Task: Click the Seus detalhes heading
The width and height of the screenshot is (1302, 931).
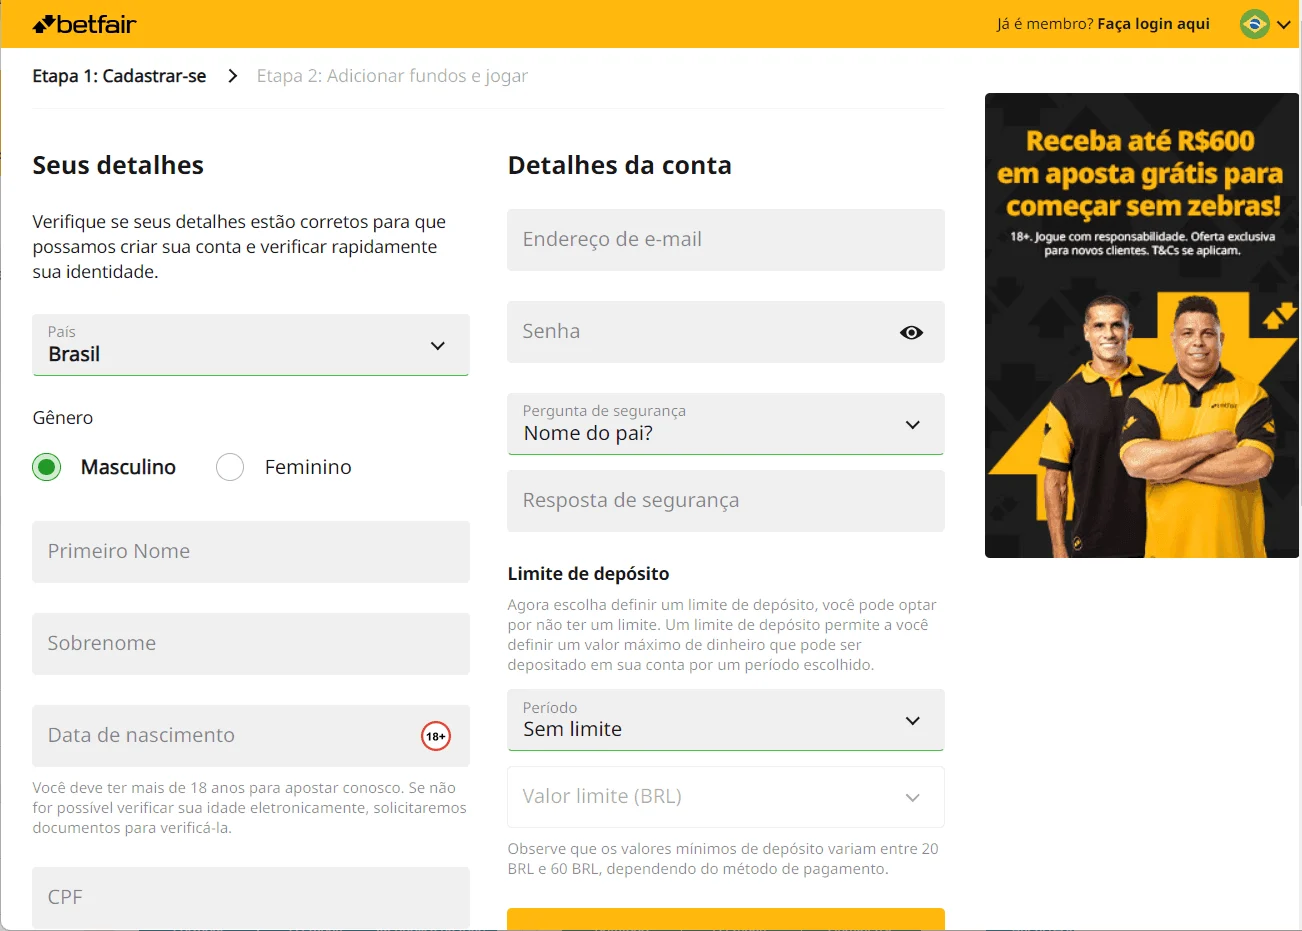Action: point(118,165)
